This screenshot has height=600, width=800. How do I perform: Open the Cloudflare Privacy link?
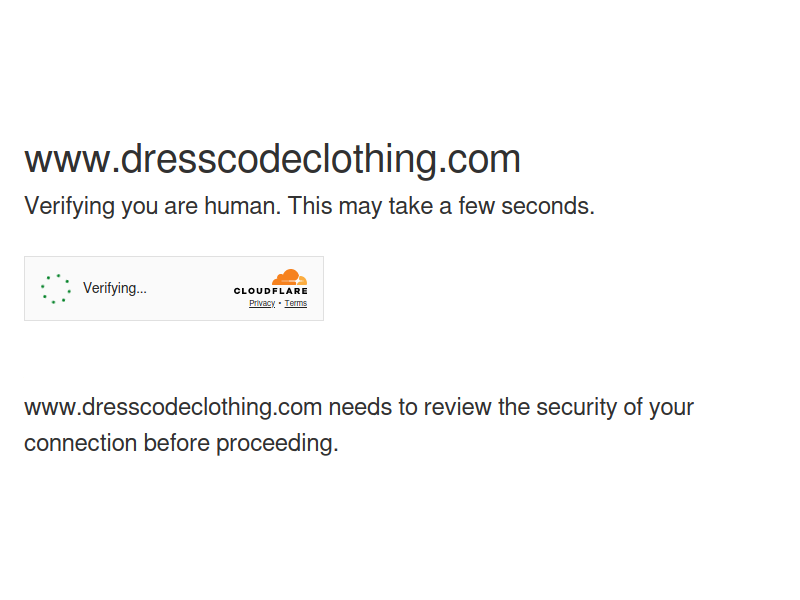262,303
